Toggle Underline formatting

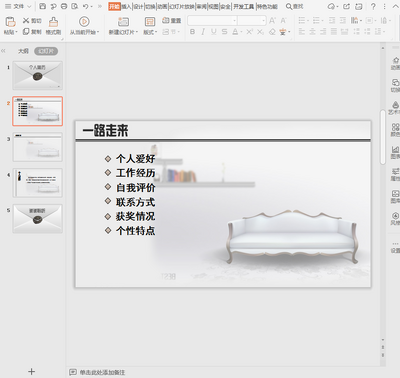coord(214,32)
